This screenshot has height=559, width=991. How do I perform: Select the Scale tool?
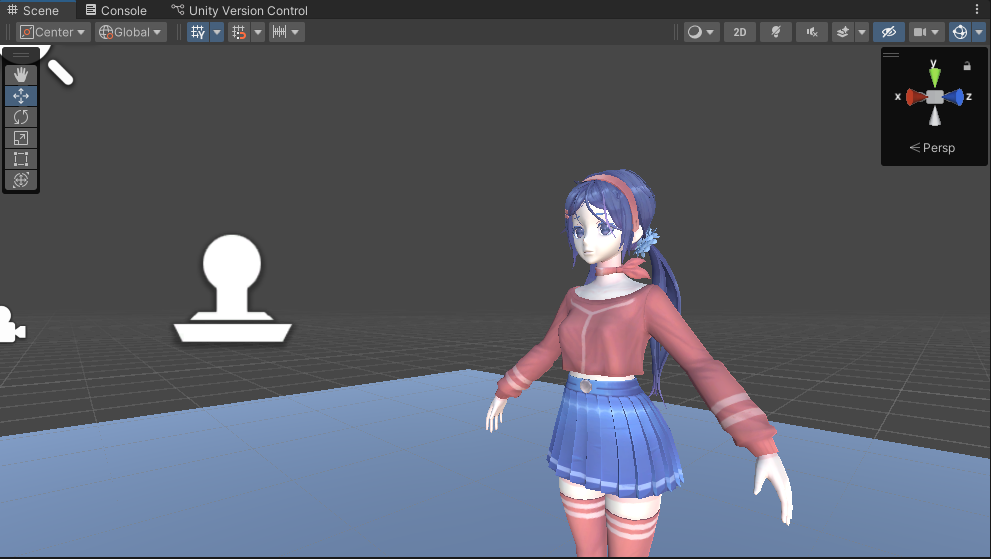(21, 138)
